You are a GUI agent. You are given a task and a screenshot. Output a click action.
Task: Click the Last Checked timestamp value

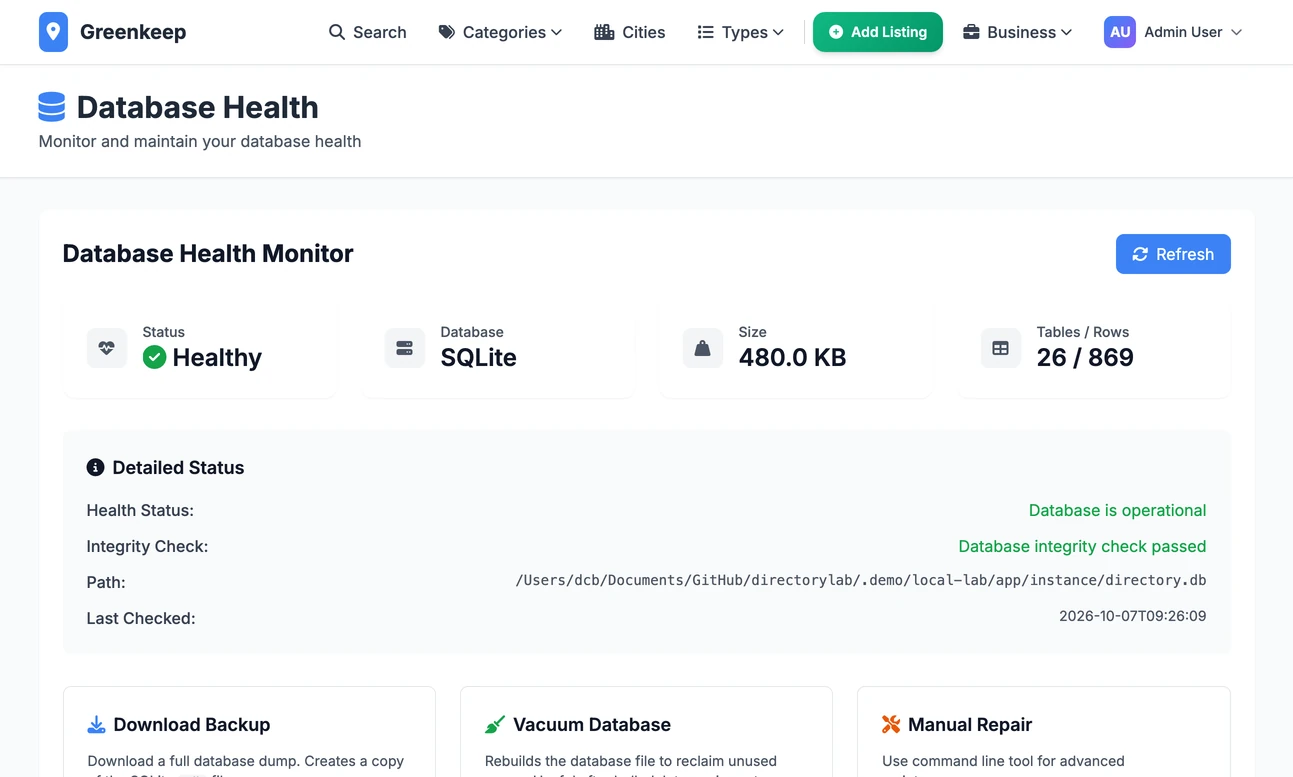pos(1133,616)
